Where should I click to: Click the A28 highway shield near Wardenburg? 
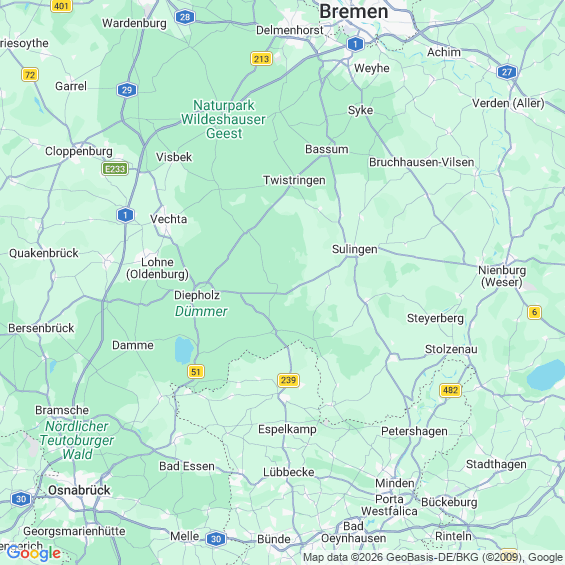coord(185,17)
